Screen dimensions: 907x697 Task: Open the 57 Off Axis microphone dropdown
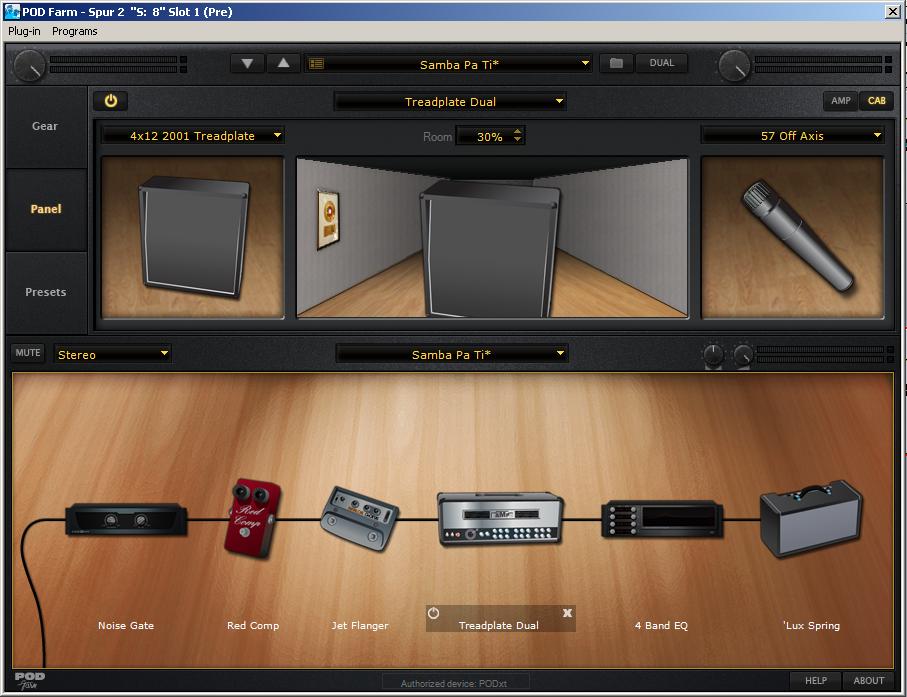click(792, 136)
